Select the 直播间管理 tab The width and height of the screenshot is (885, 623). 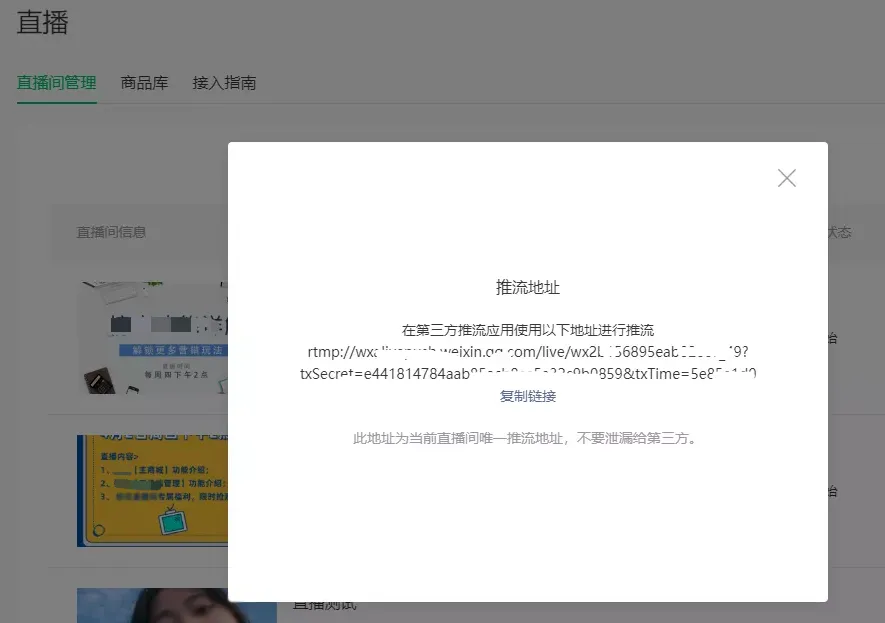pyautogui.click(x=56, y=83)
